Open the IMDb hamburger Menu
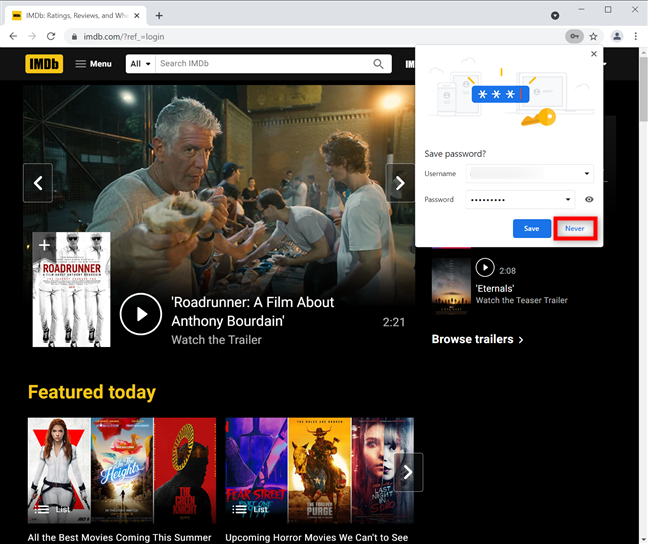The image size is (648, 544). pyautogui.click(x=93, y=64)
